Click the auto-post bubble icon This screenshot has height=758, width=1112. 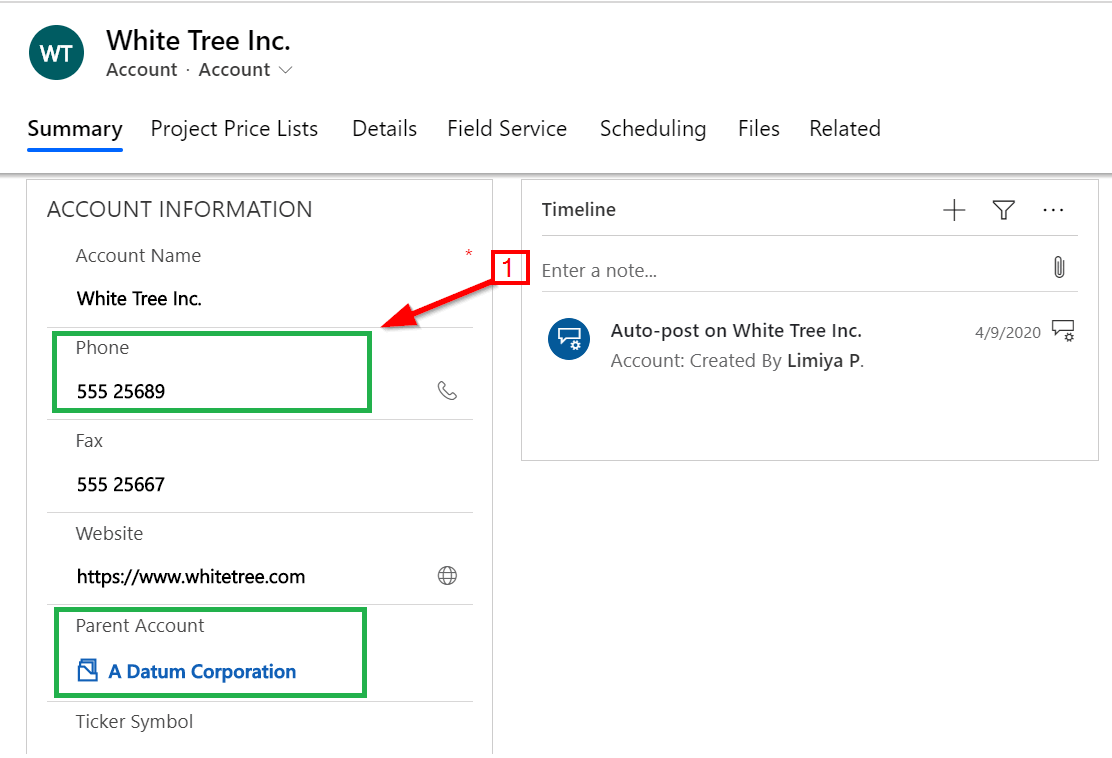click(569, 338)
